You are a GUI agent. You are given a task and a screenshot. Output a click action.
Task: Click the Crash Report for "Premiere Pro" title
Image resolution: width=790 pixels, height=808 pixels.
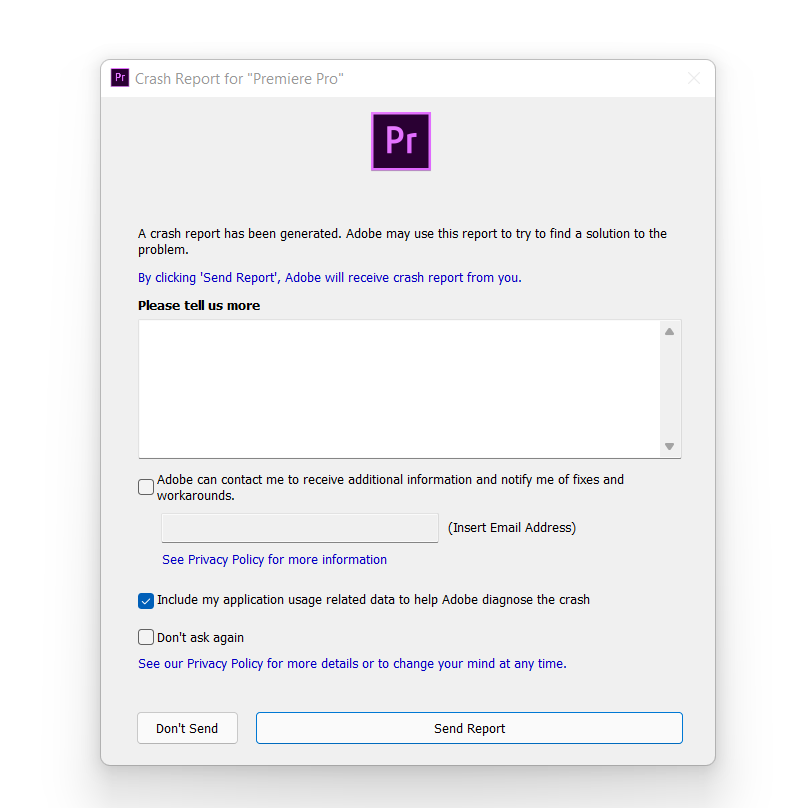239,78
